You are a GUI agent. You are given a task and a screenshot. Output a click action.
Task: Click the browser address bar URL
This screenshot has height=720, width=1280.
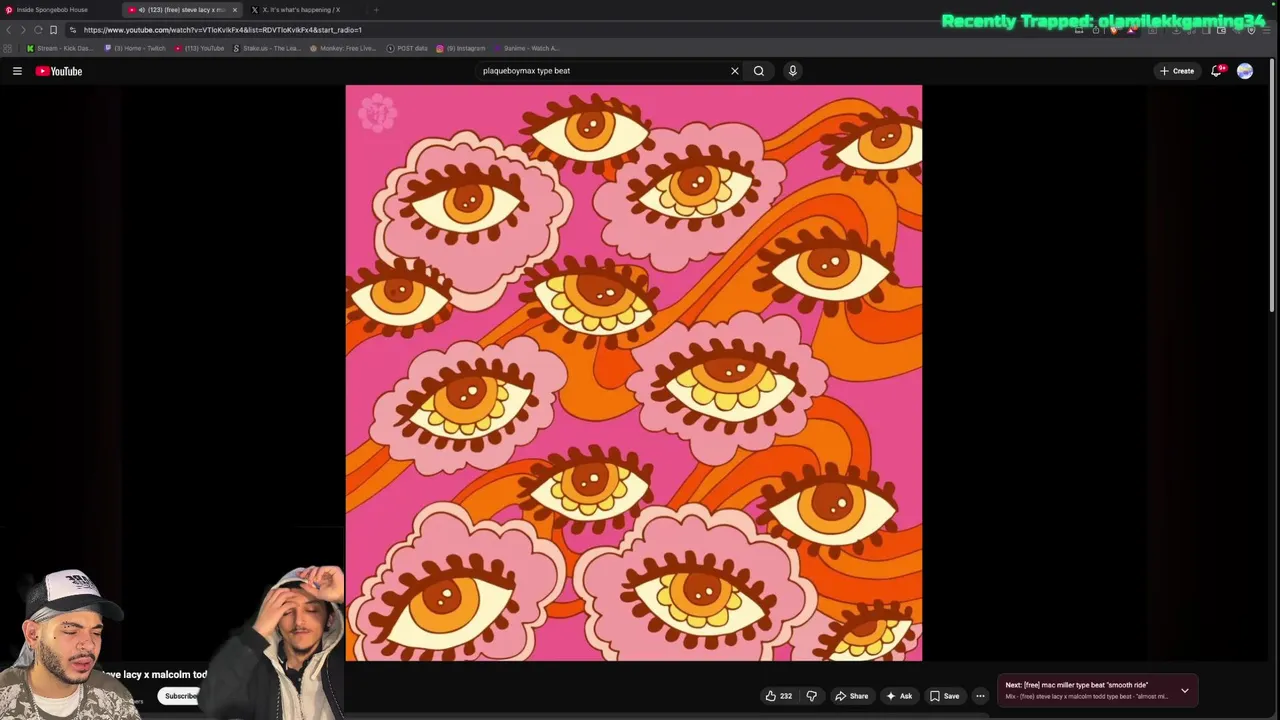[223, 30]
